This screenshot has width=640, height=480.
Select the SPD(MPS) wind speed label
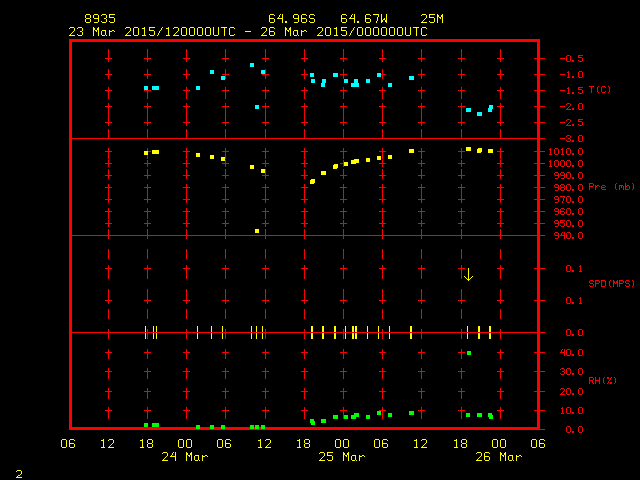611,284
